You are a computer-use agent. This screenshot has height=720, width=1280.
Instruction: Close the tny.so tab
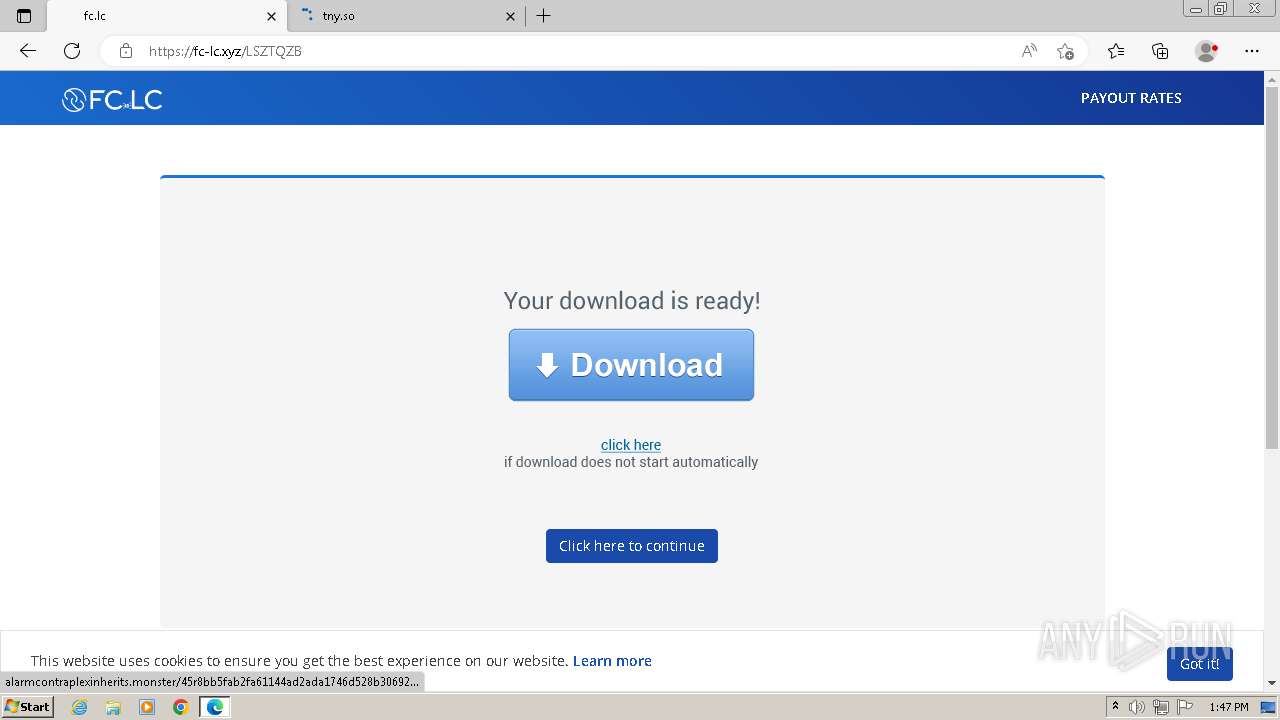click(x=510, y=16)
